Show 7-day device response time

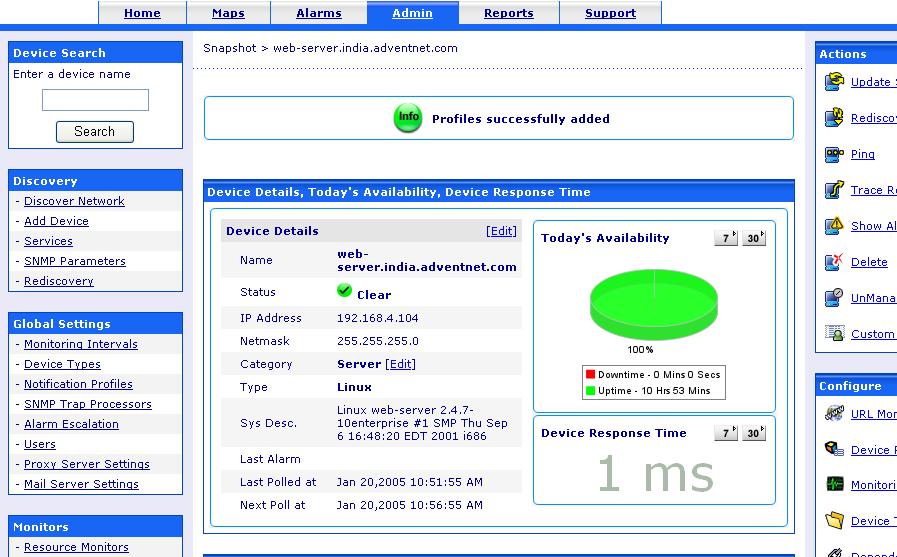[725, 433]
